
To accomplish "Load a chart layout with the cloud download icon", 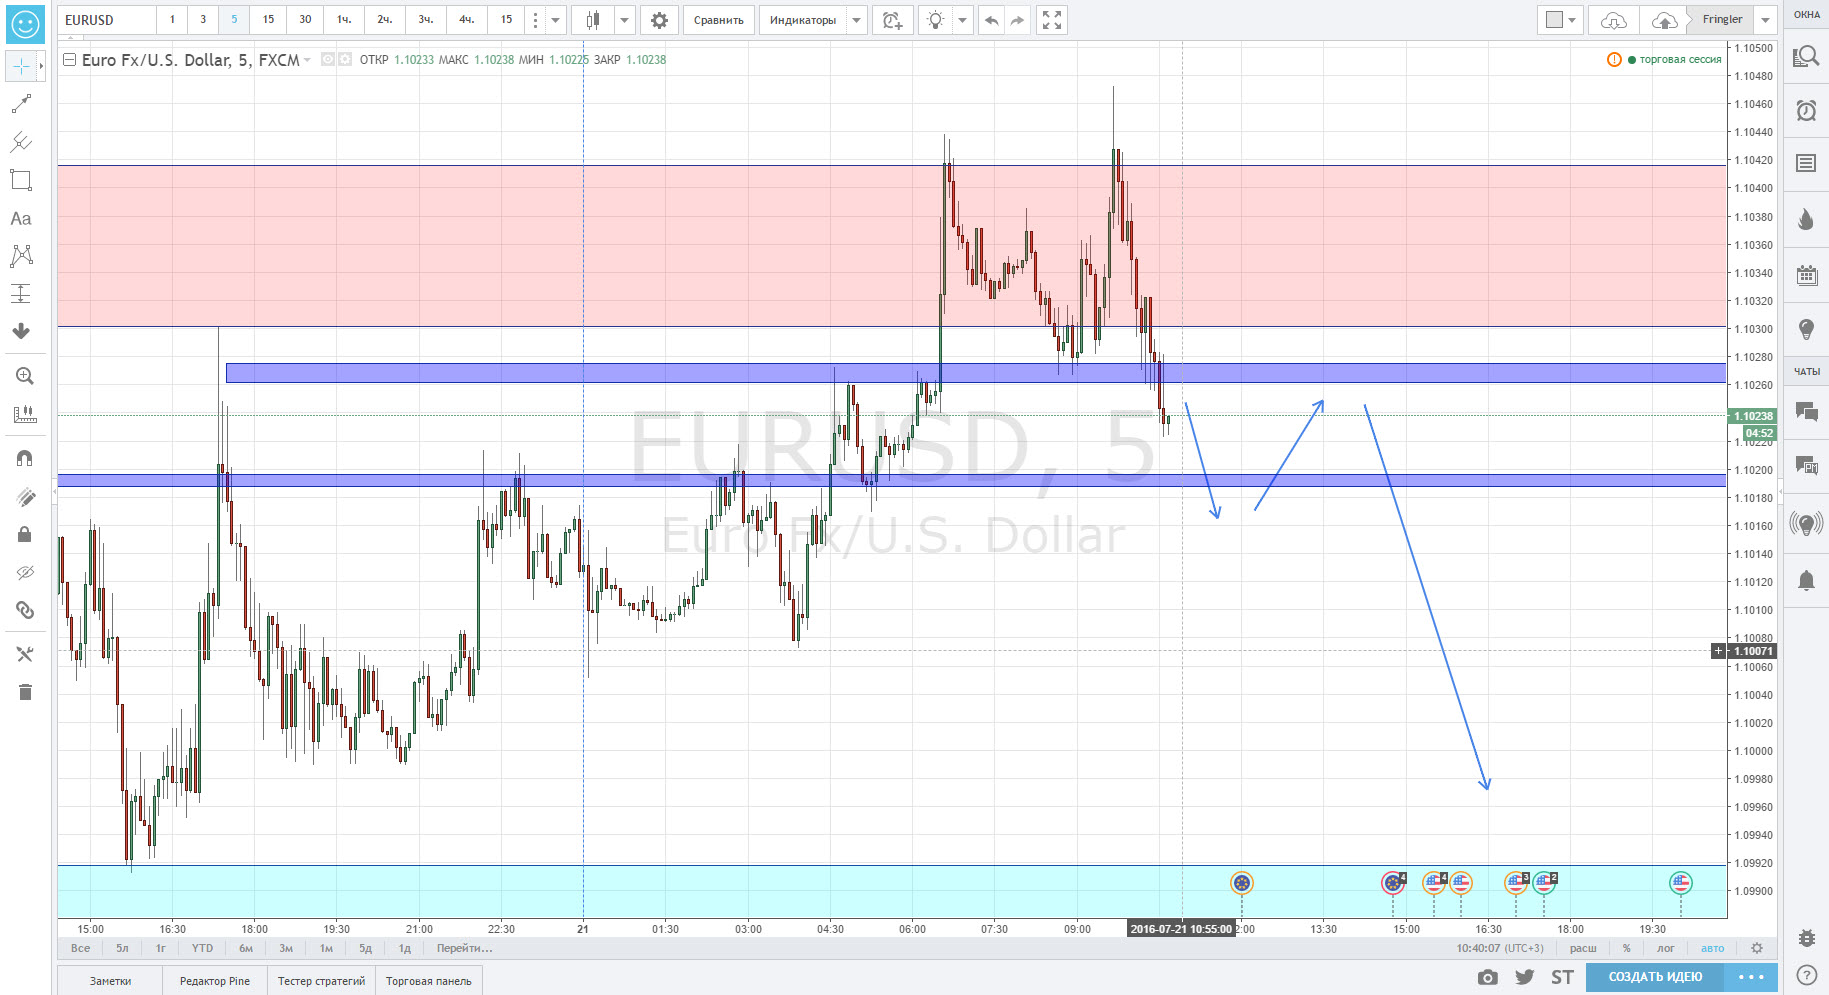I will click(1614, 20).
